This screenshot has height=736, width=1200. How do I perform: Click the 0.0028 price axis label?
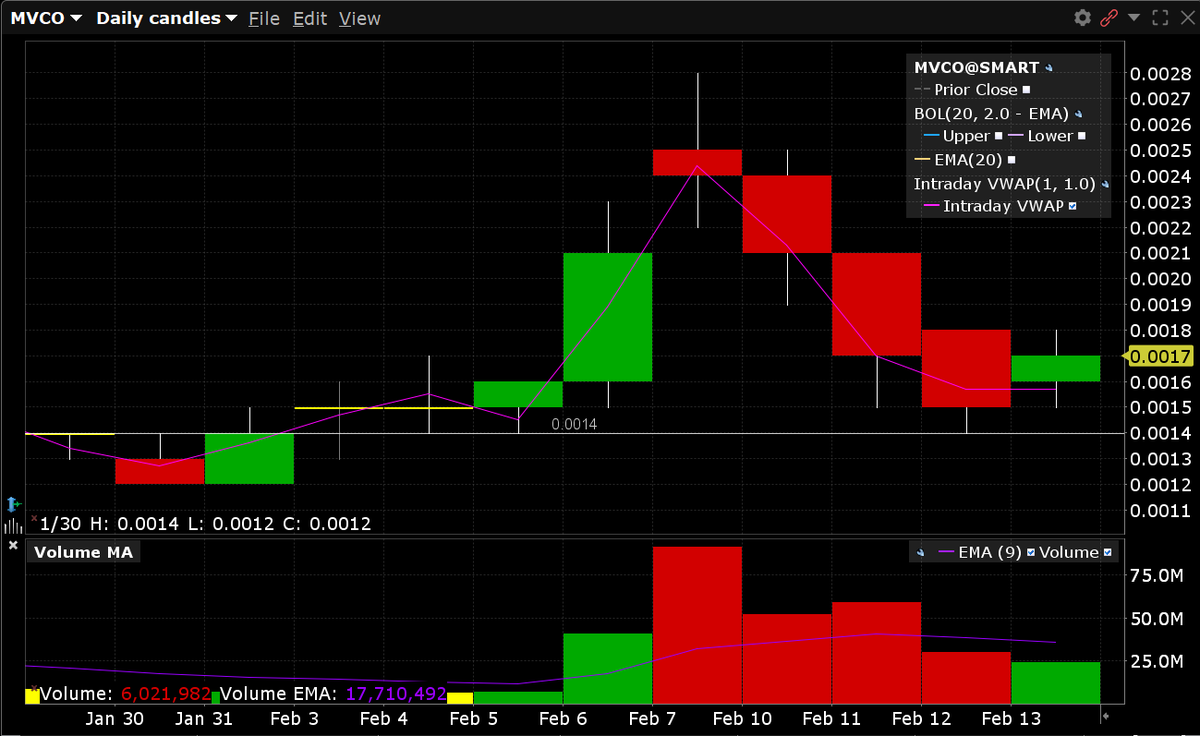pos(1159,74)
